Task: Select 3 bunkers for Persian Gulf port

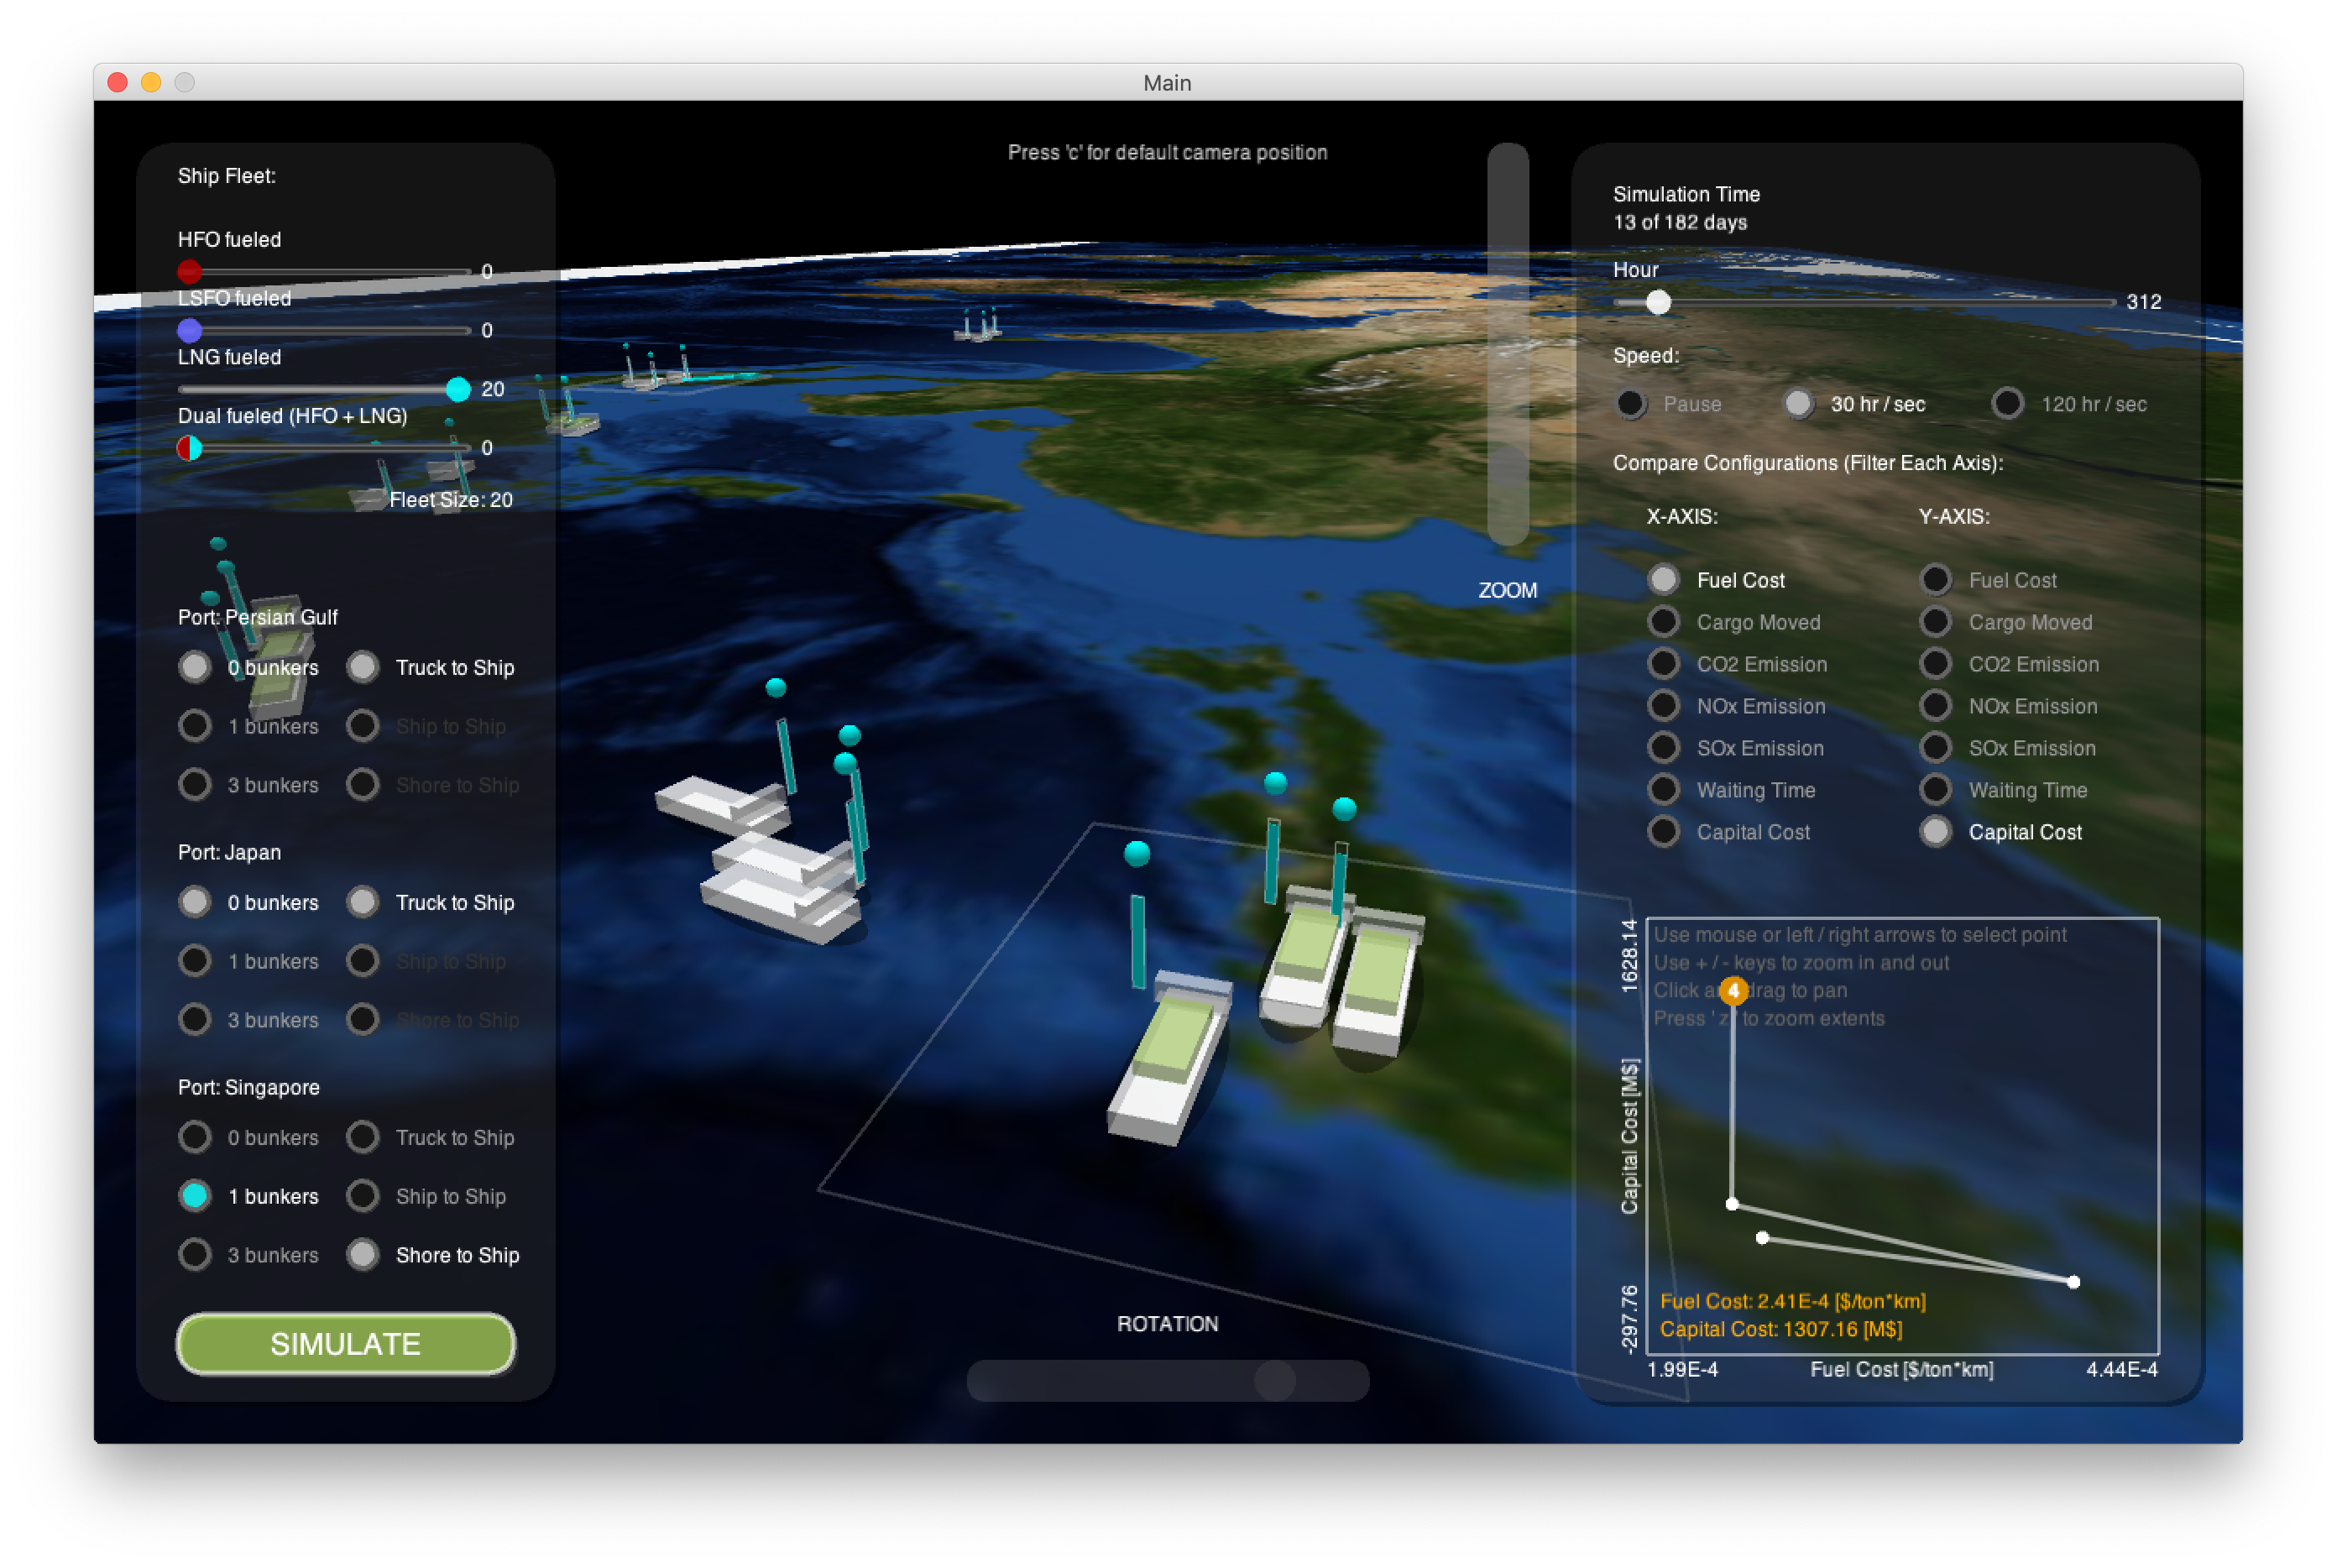Action: click(x=195, y=784)
